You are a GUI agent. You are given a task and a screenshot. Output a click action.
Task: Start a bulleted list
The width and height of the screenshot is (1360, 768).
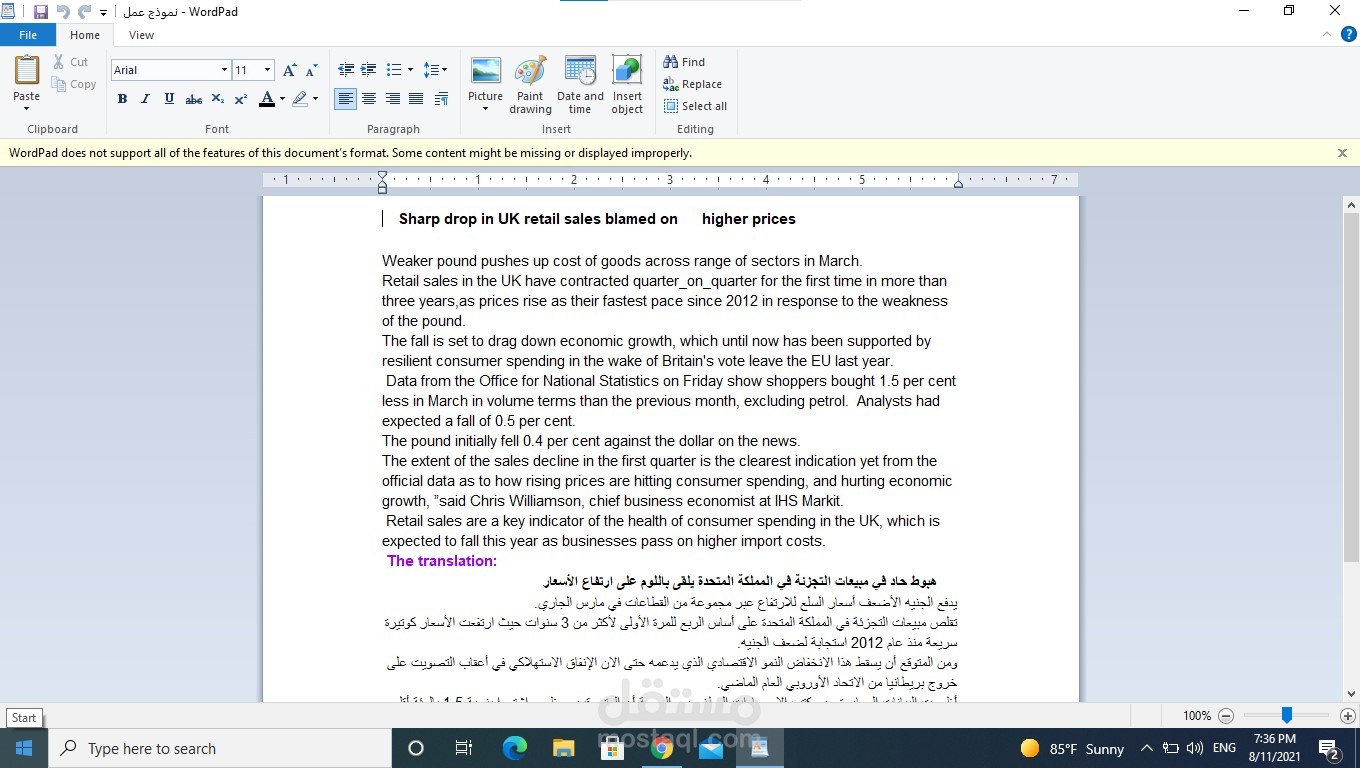pos(393,70)
